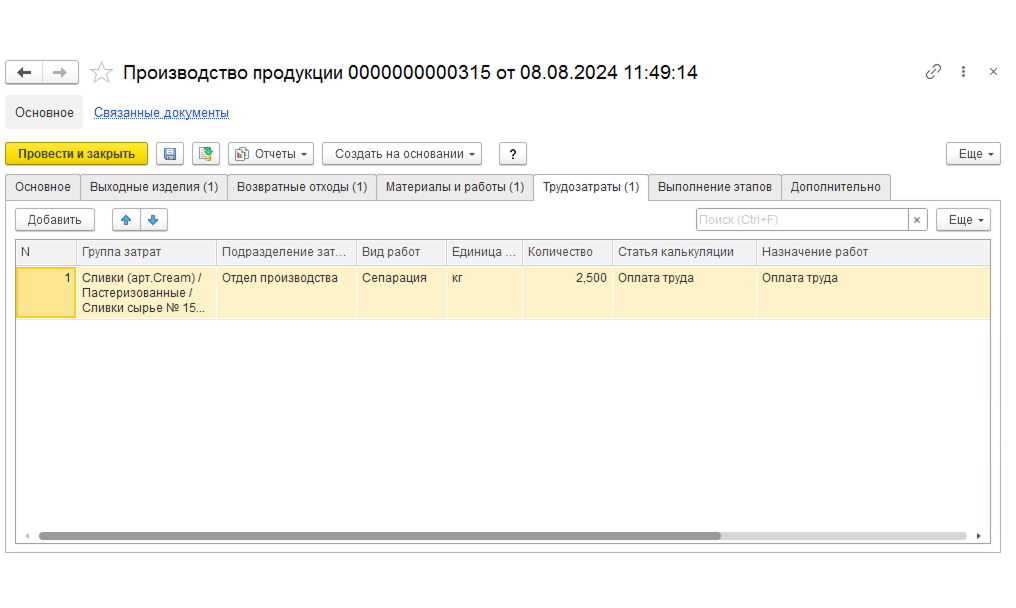Go back with the left arrow button
Image resolution: width=1016 pixels, height=608 pixels.
click(x=24, y=72)
